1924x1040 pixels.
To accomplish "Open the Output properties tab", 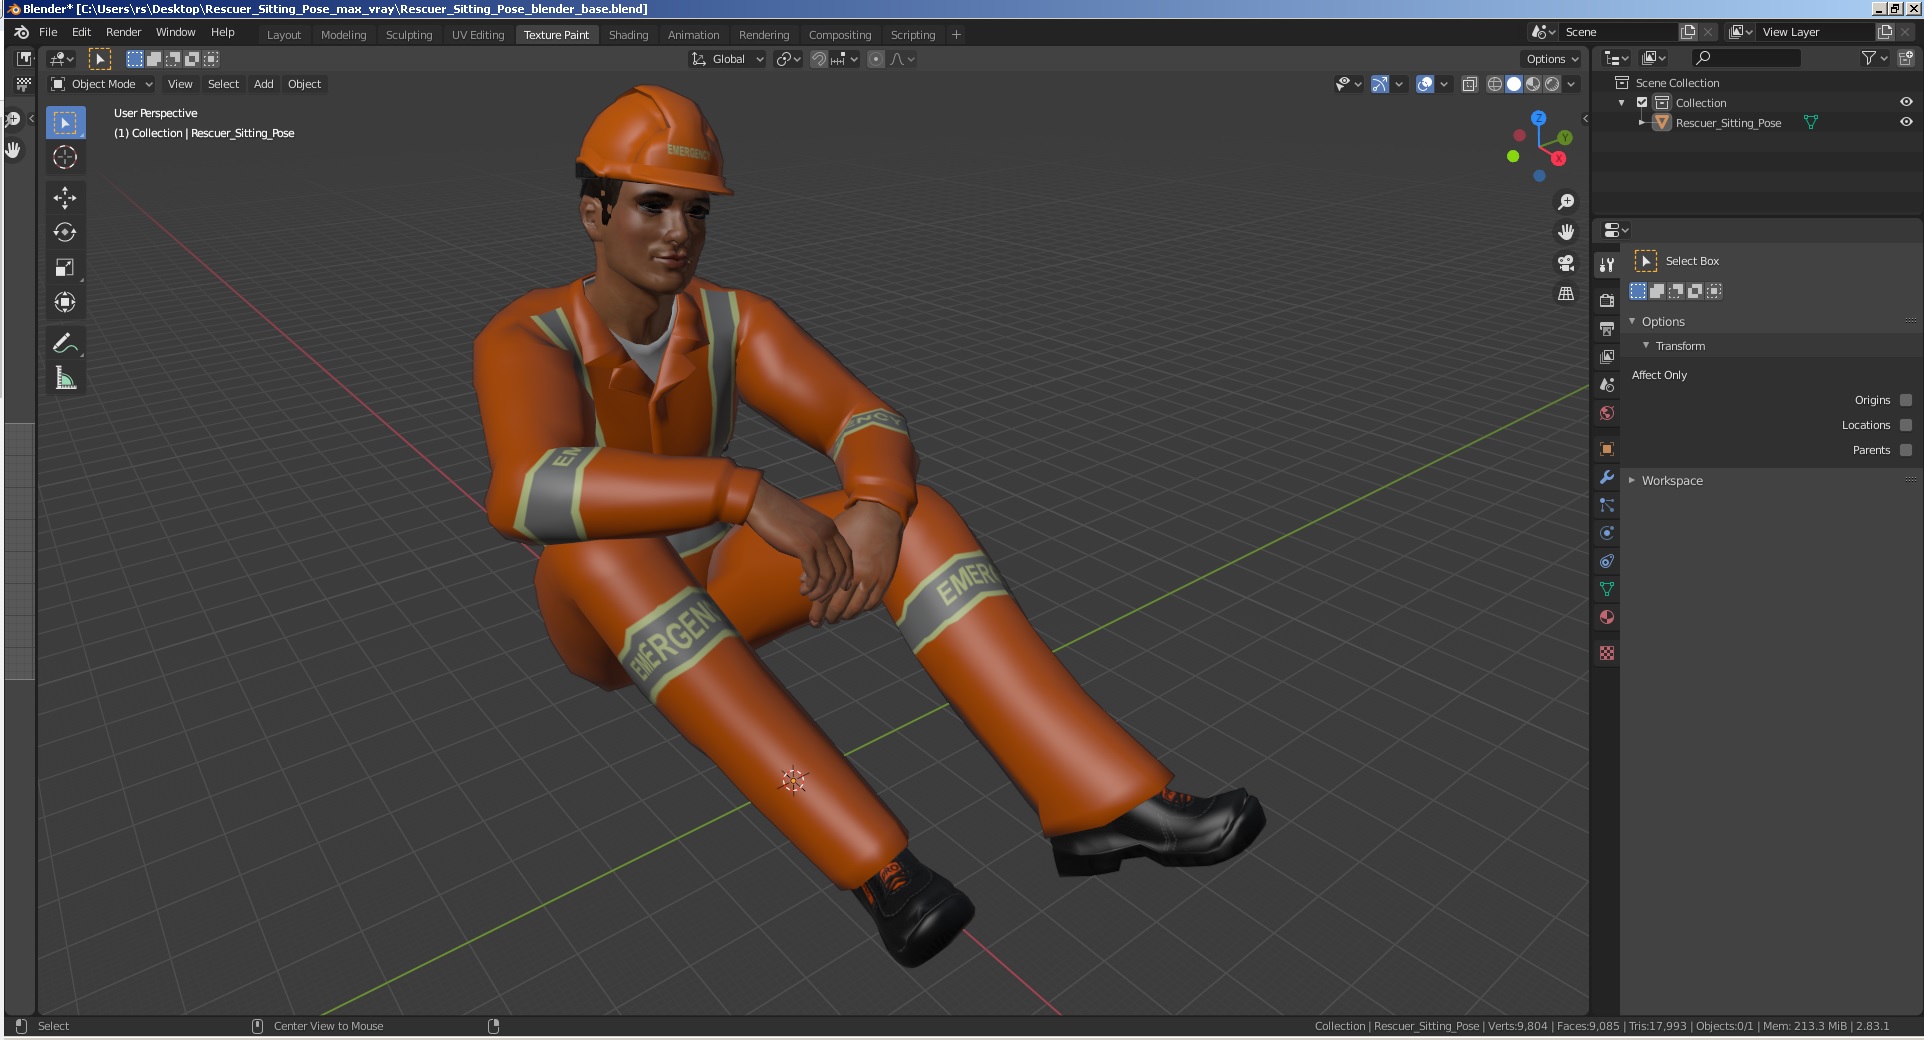I will coord(1607,328).
